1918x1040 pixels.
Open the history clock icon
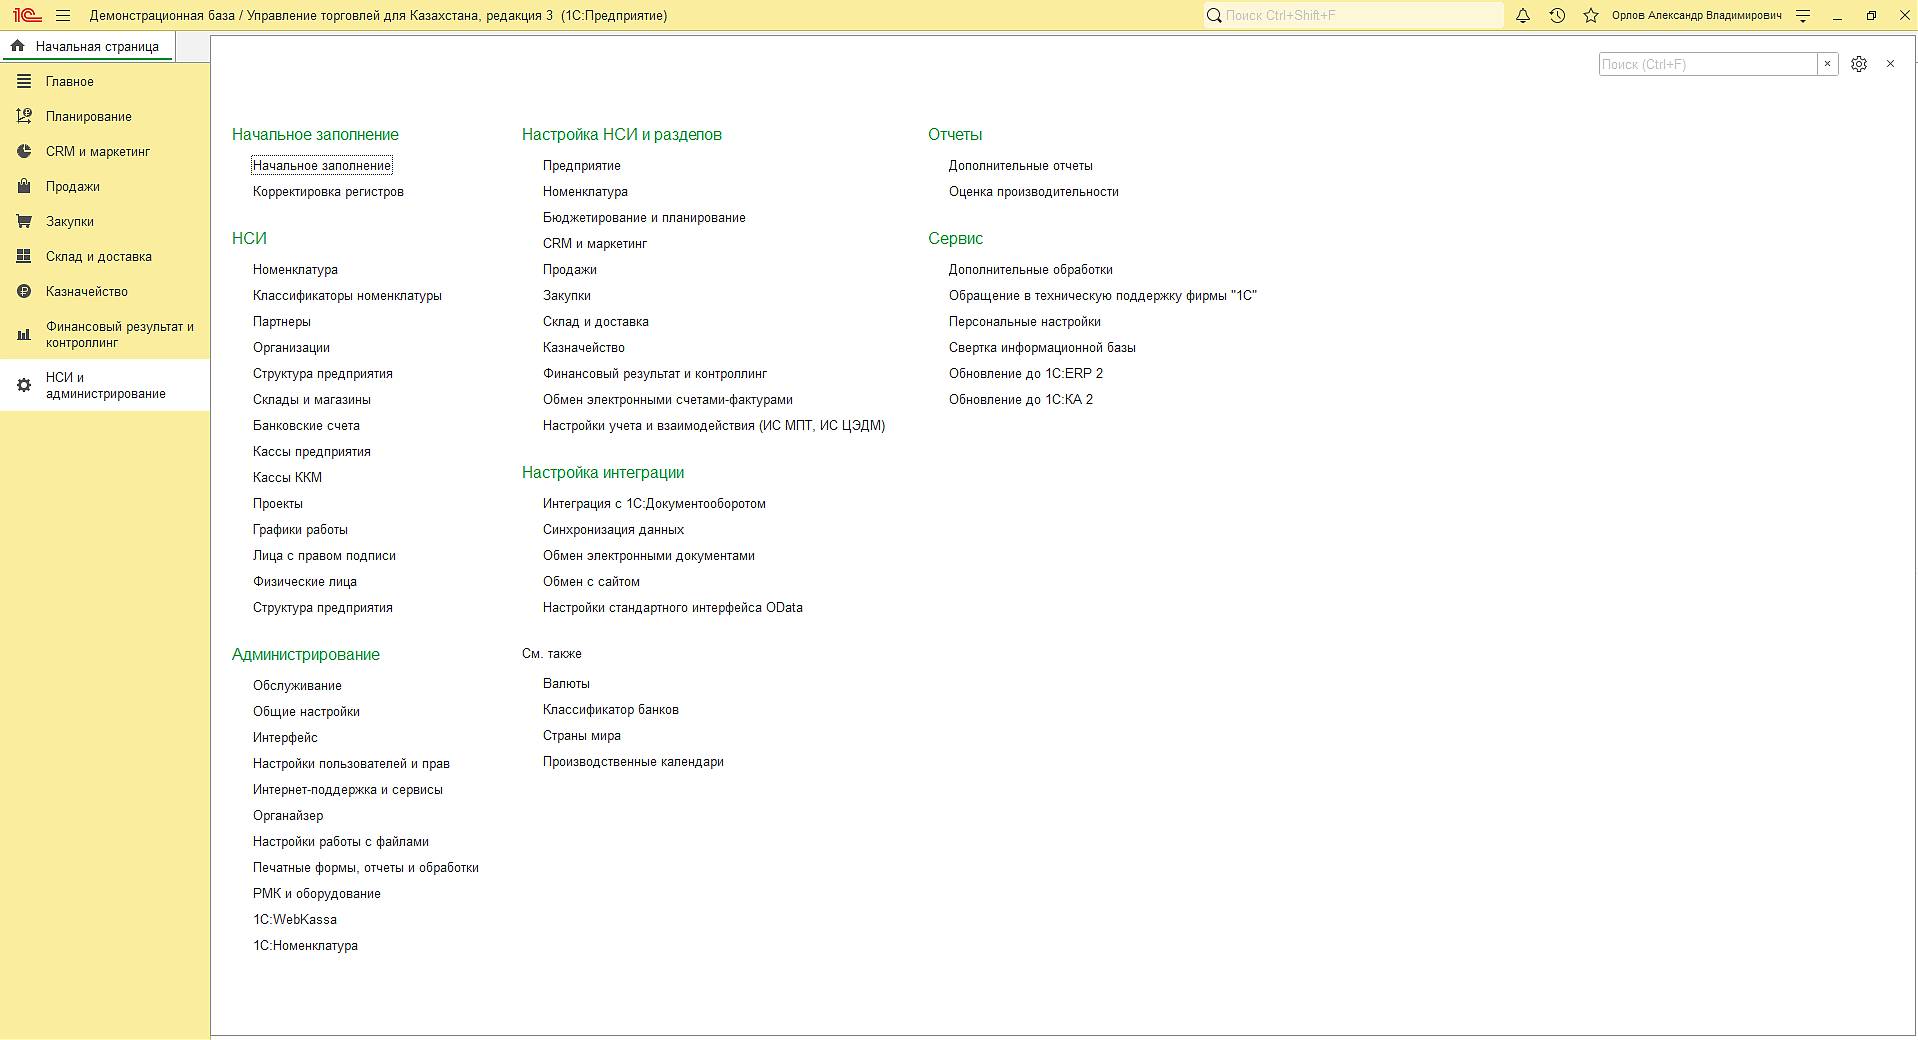coord(1557,15)
